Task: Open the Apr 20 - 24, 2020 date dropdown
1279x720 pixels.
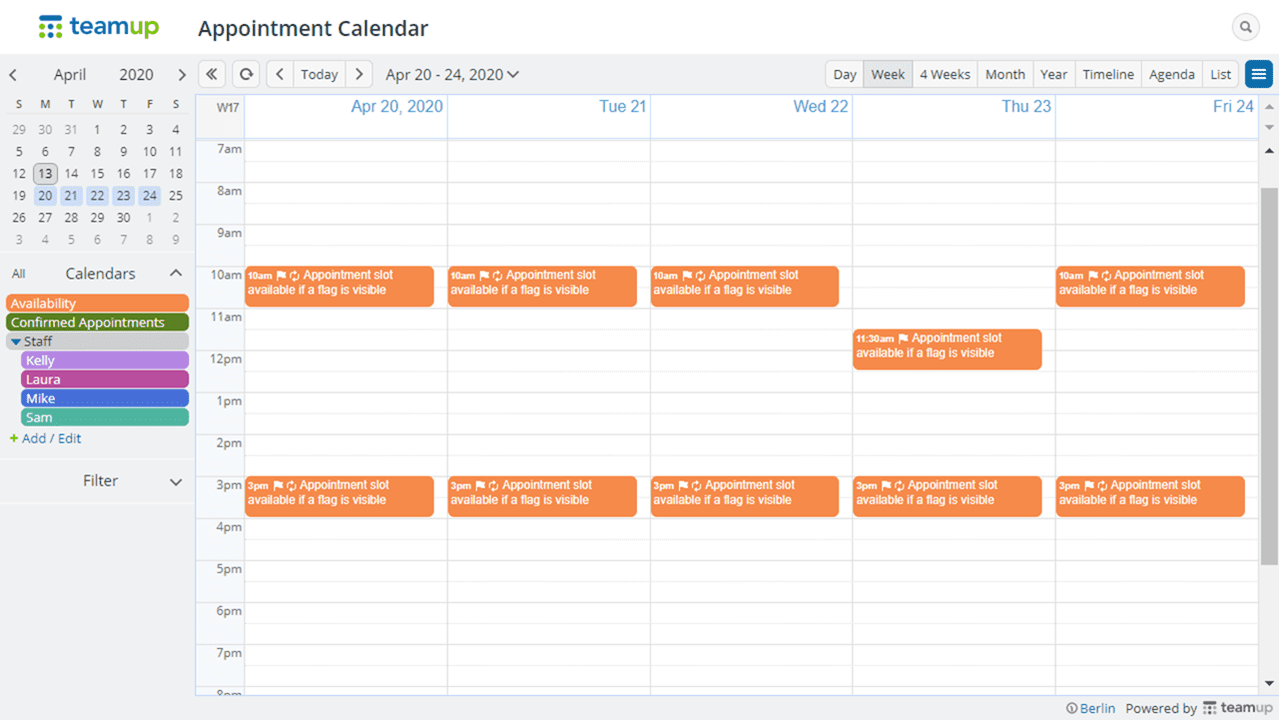Action: 452,74
